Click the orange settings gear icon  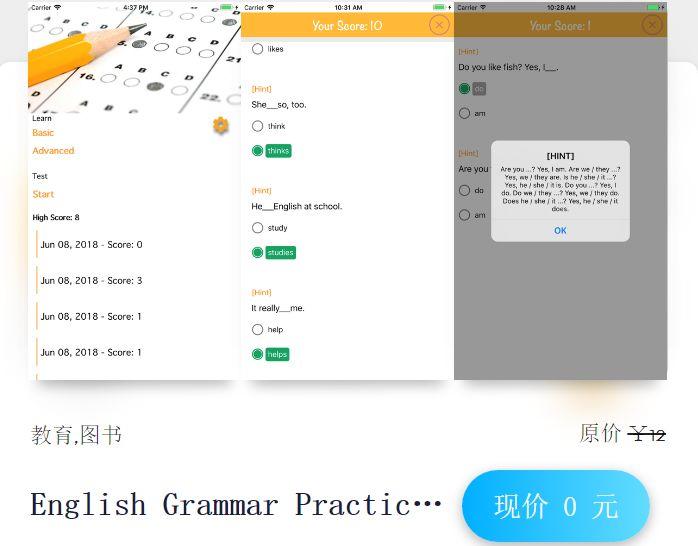[x=221, y=125]
